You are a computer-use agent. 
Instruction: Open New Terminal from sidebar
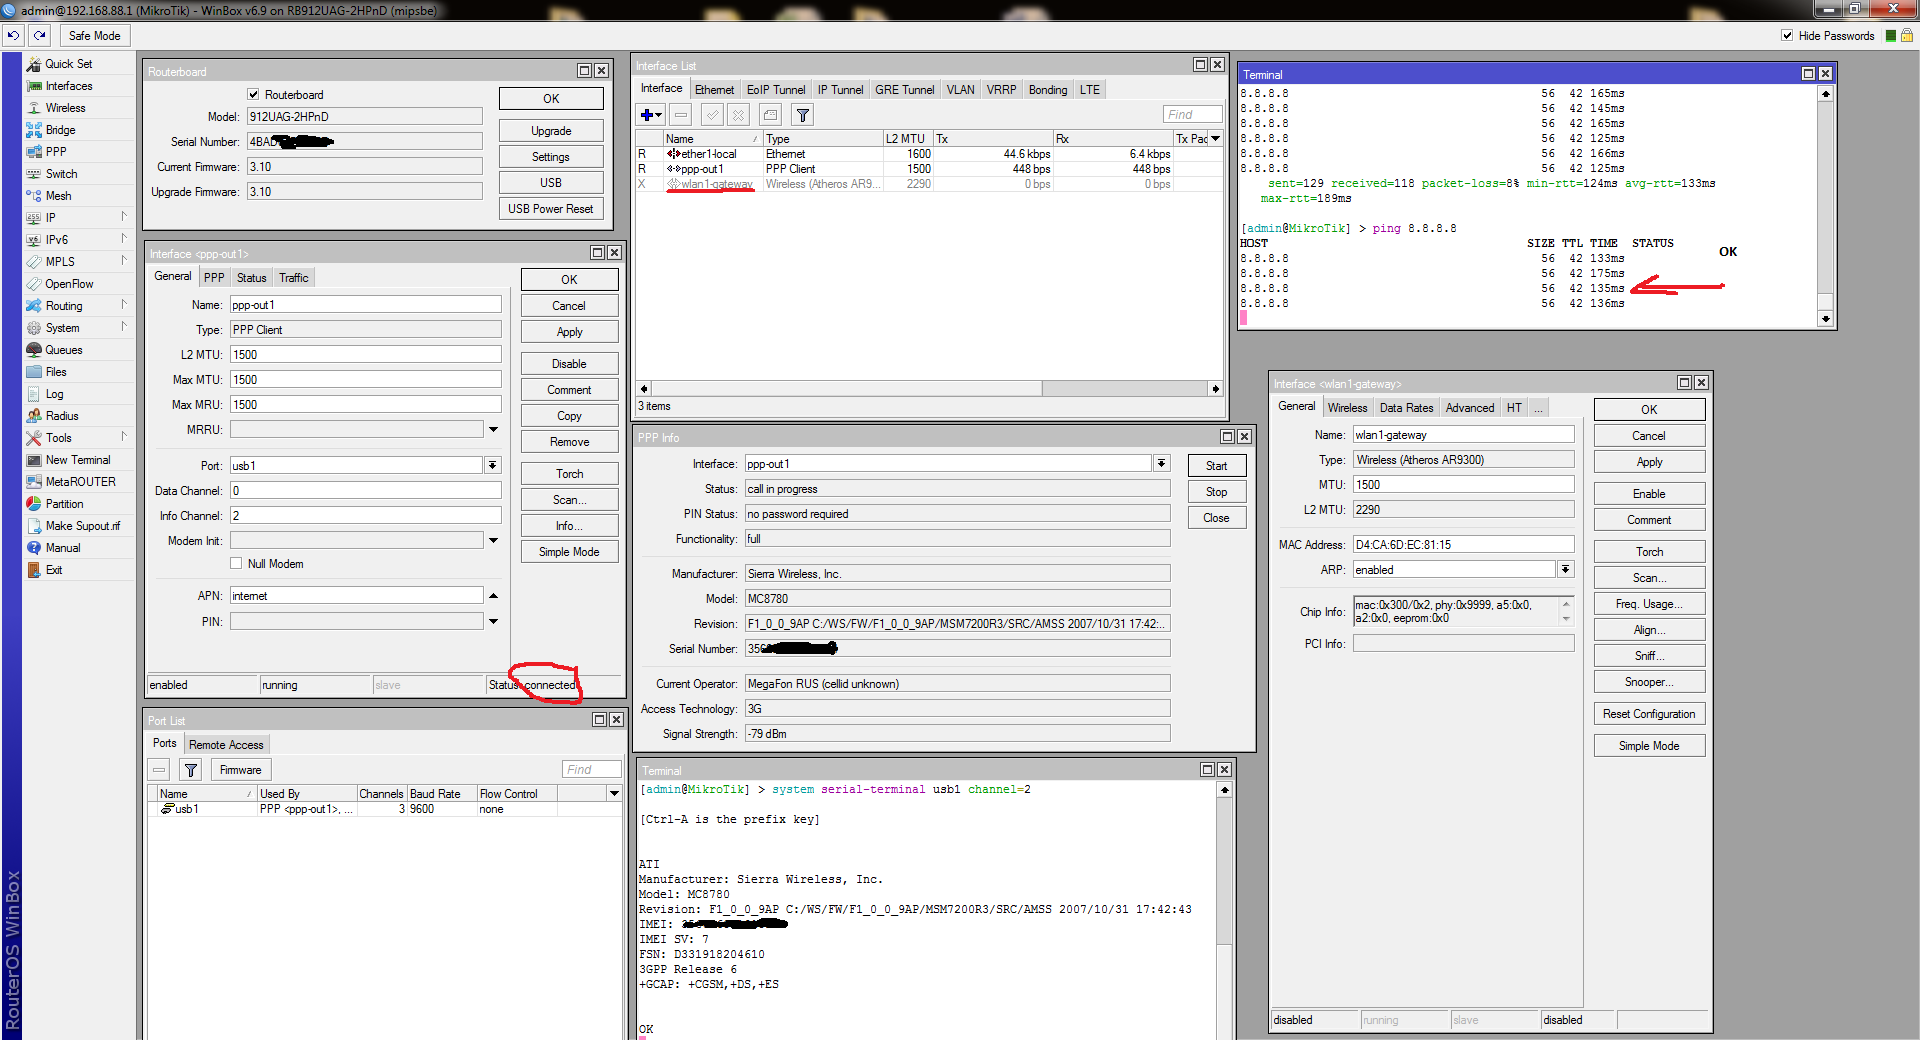77,460
